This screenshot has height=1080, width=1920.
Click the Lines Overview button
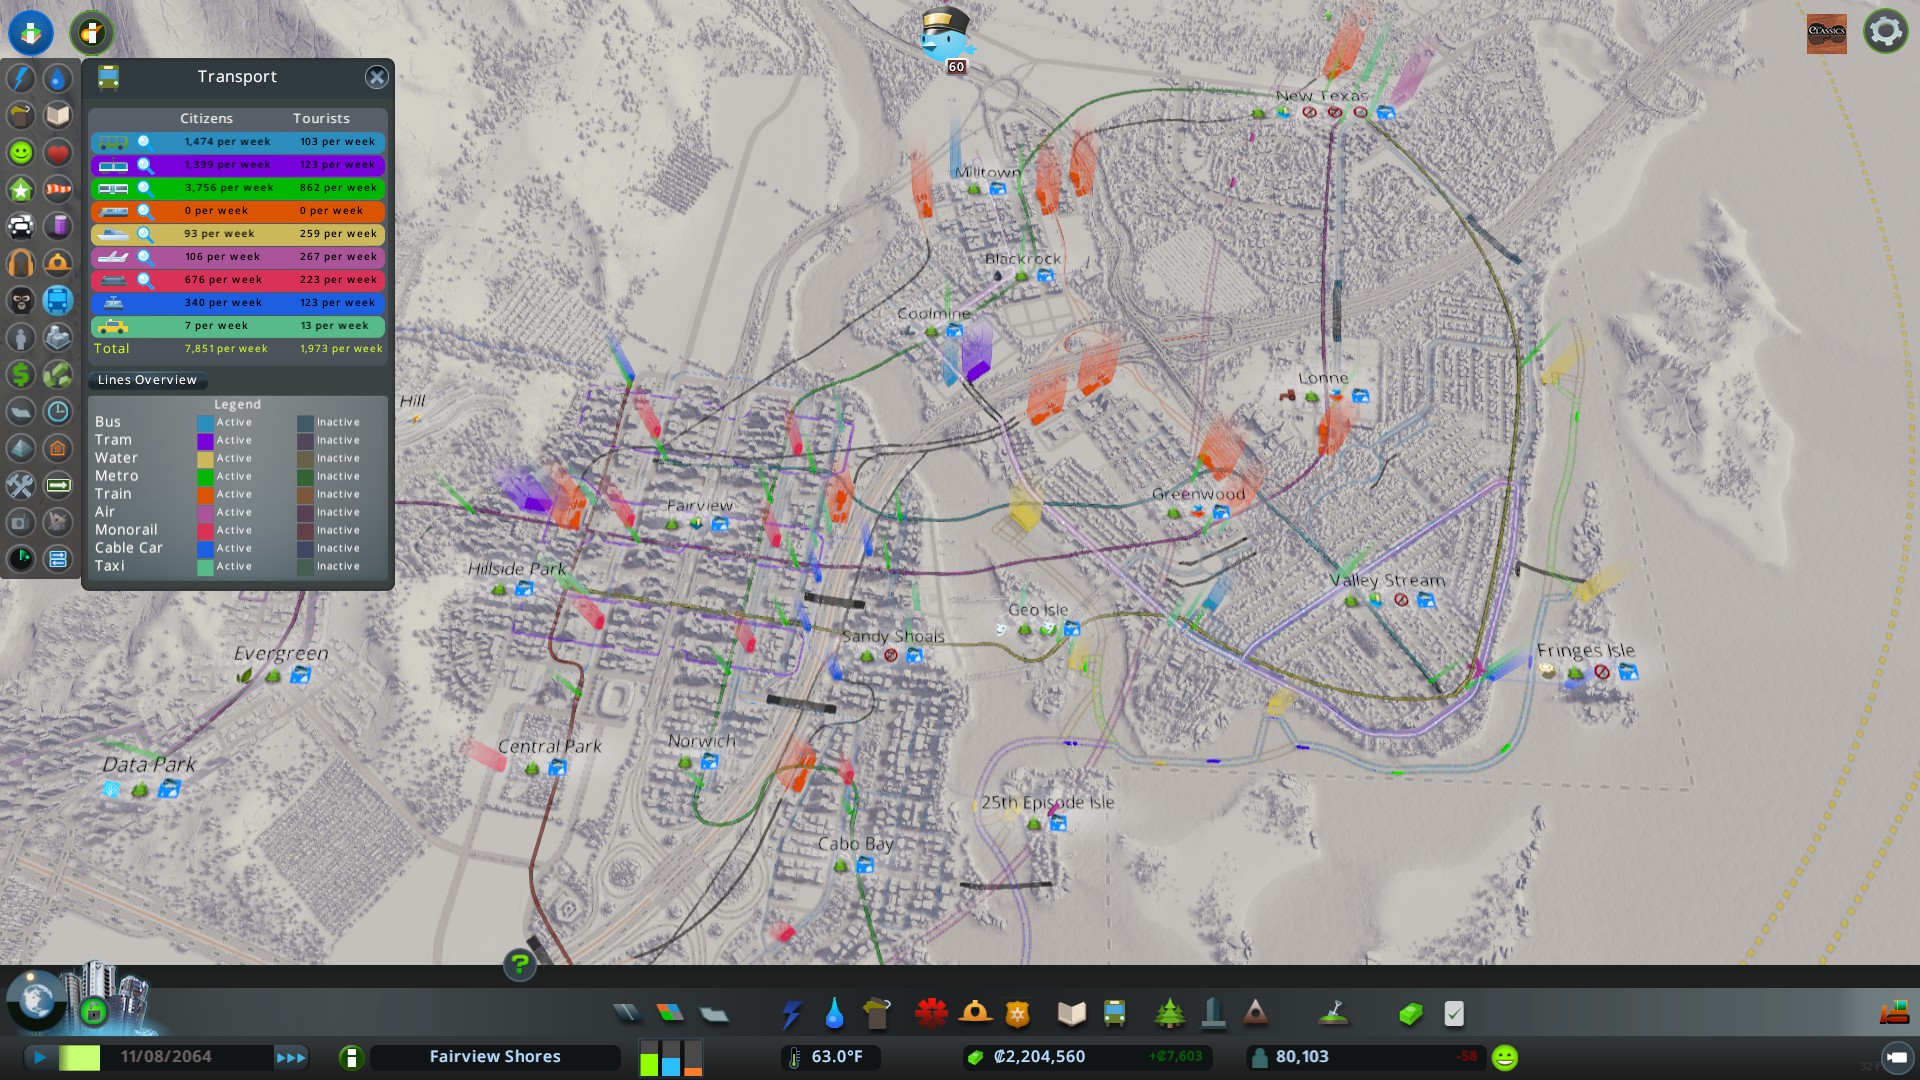click(148, 380)
